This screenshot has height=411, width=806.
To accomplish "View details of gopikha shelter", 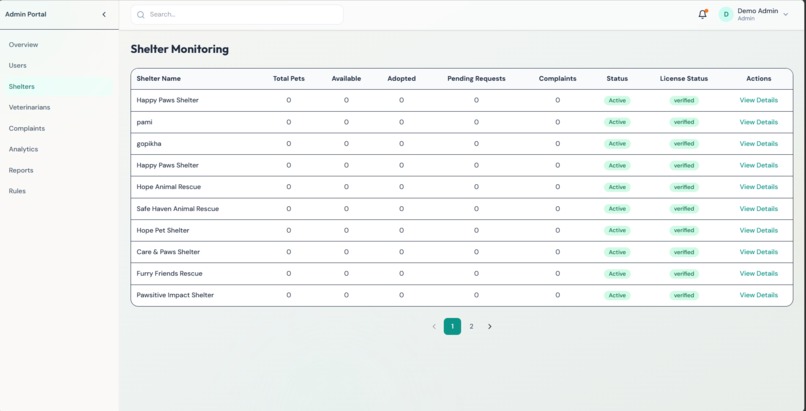I will tap(758, 143).
